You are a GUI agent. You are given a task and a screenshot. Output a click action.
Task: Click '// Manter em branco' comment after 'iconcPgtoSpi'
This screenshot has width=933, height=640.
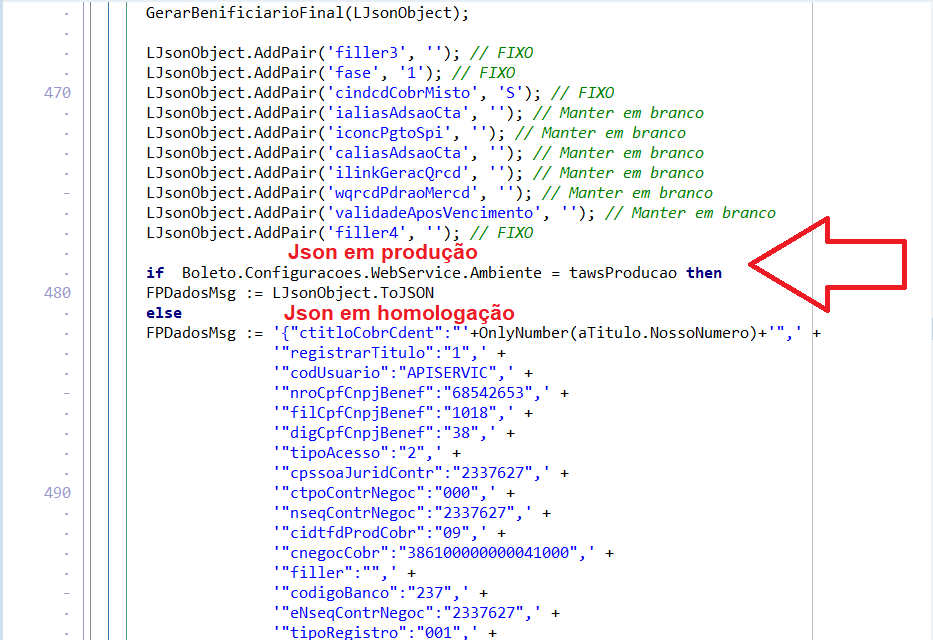point(600,133)
